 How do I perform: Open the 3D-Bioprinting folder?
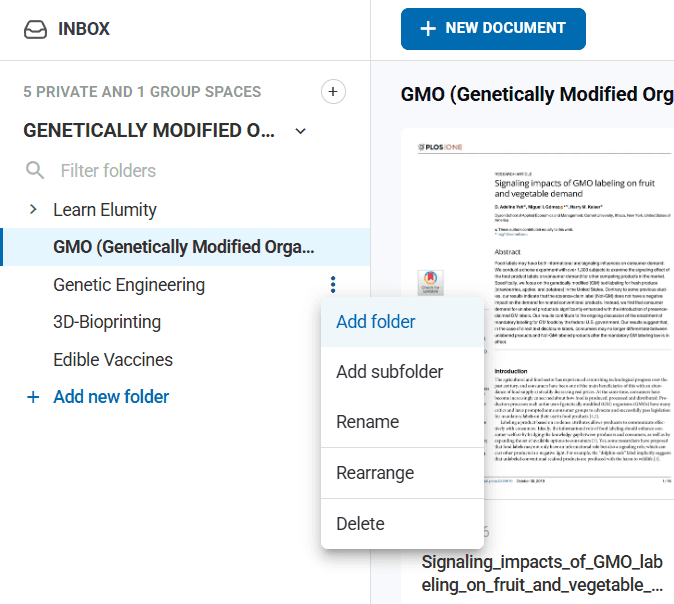[107, 322]
